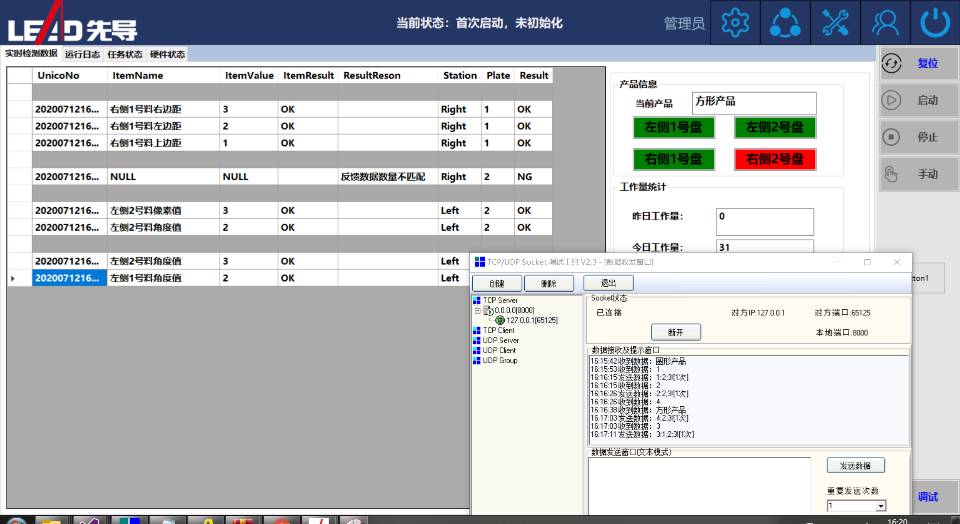Open settings via the gear icon
The image size is (960, 524).
(736, 22)
